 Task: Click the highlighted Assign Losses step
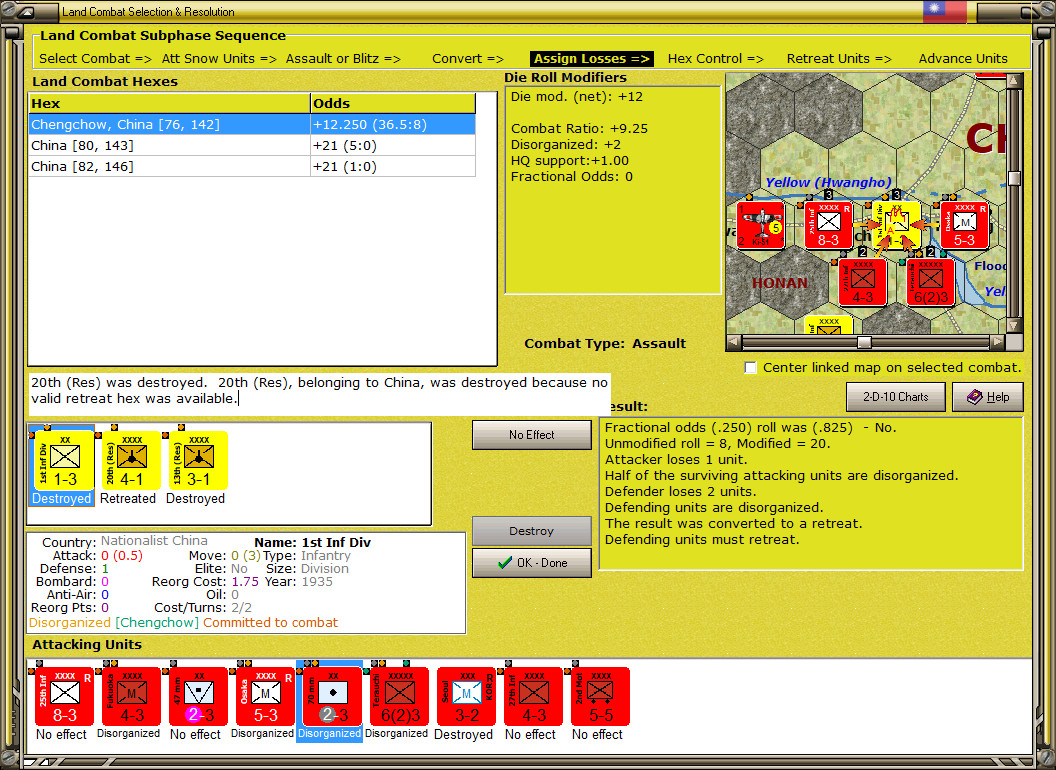click(592, 59)
